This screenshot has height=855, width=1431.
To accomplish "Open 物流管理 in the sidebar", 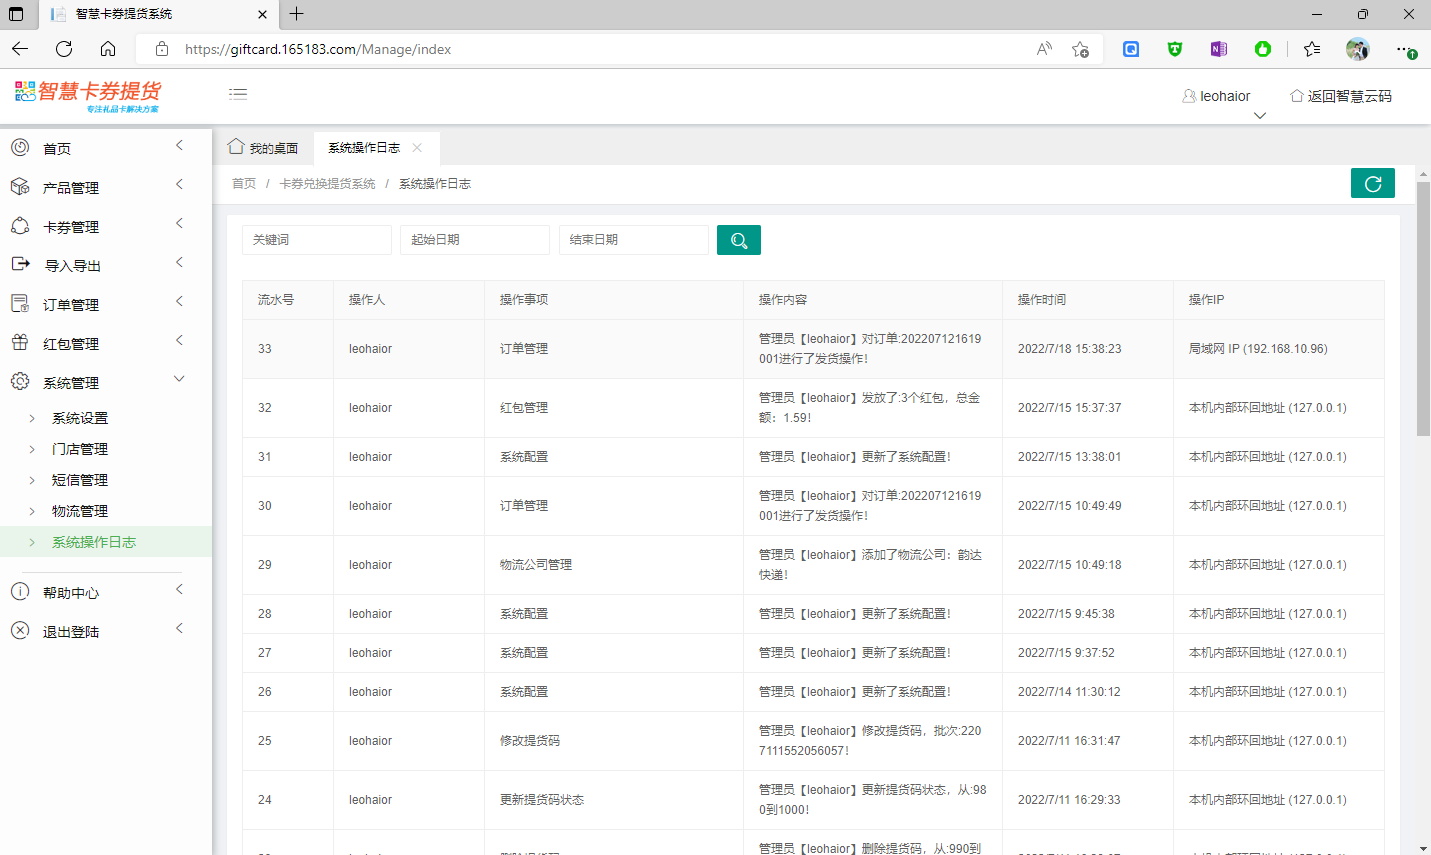I will 80,511.
